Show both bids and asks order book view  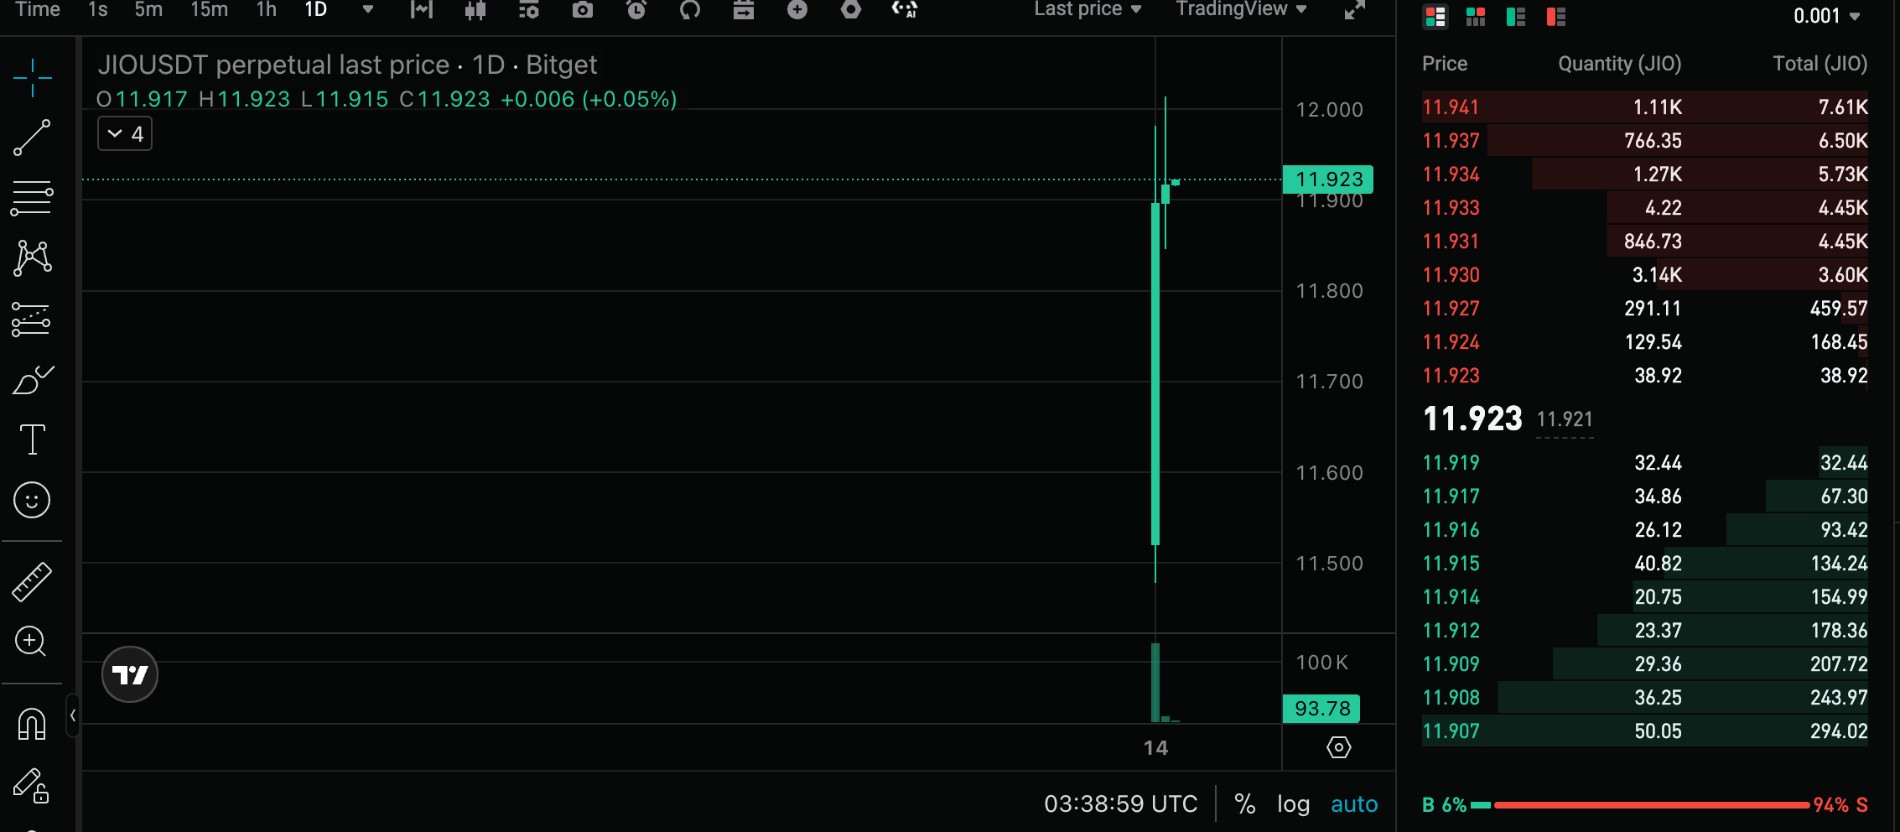[x=1435, y=16]
